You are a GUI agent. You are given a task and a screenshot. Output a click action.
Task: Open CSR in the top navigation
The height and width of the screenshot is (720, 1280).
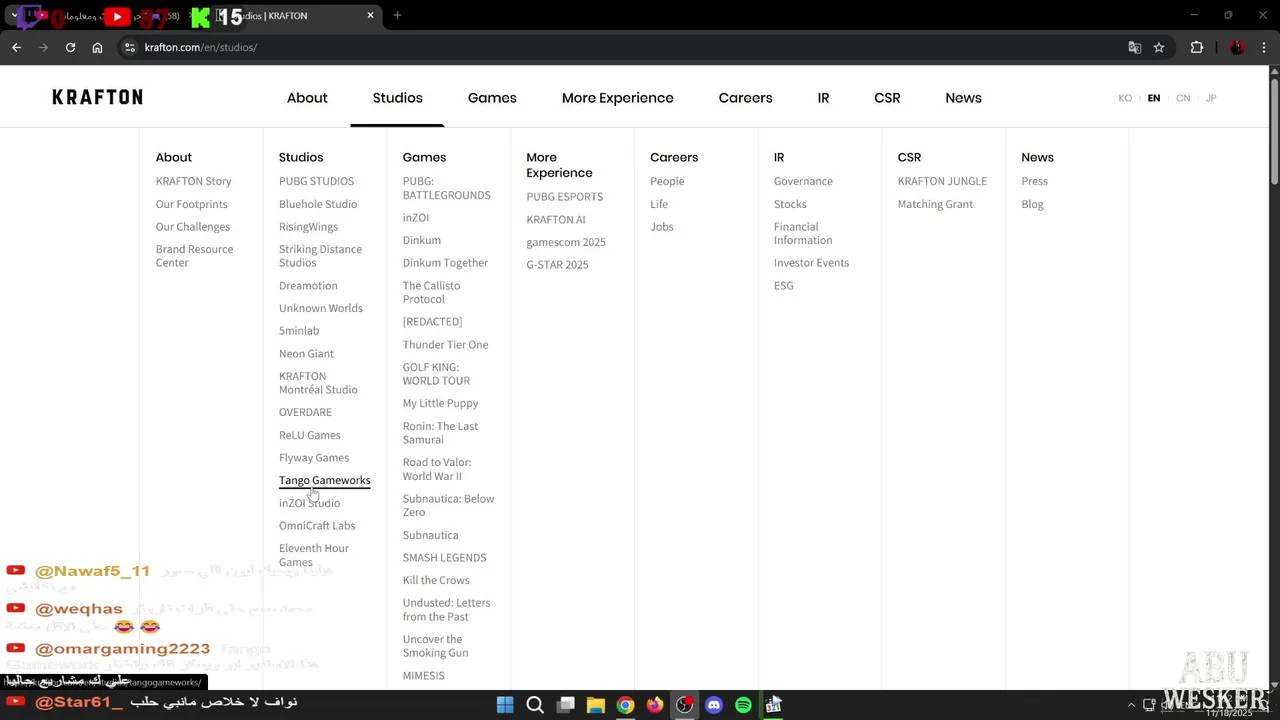pyautogui.click(x=887, y=98)
